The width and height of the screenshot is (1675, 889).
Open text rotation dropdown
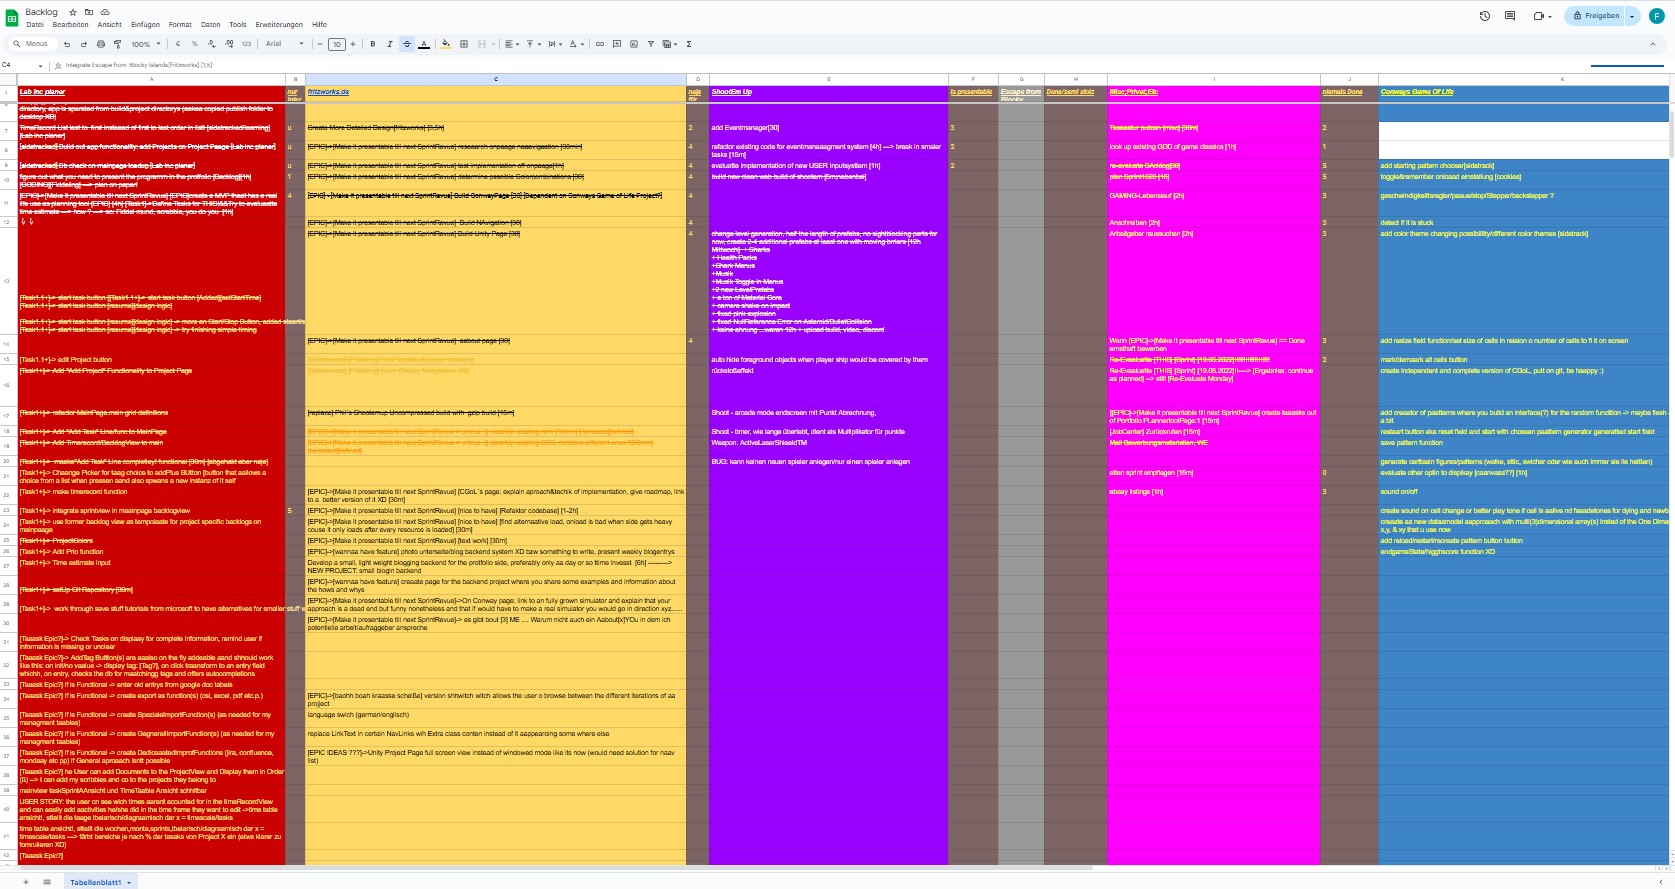[577, 44]
